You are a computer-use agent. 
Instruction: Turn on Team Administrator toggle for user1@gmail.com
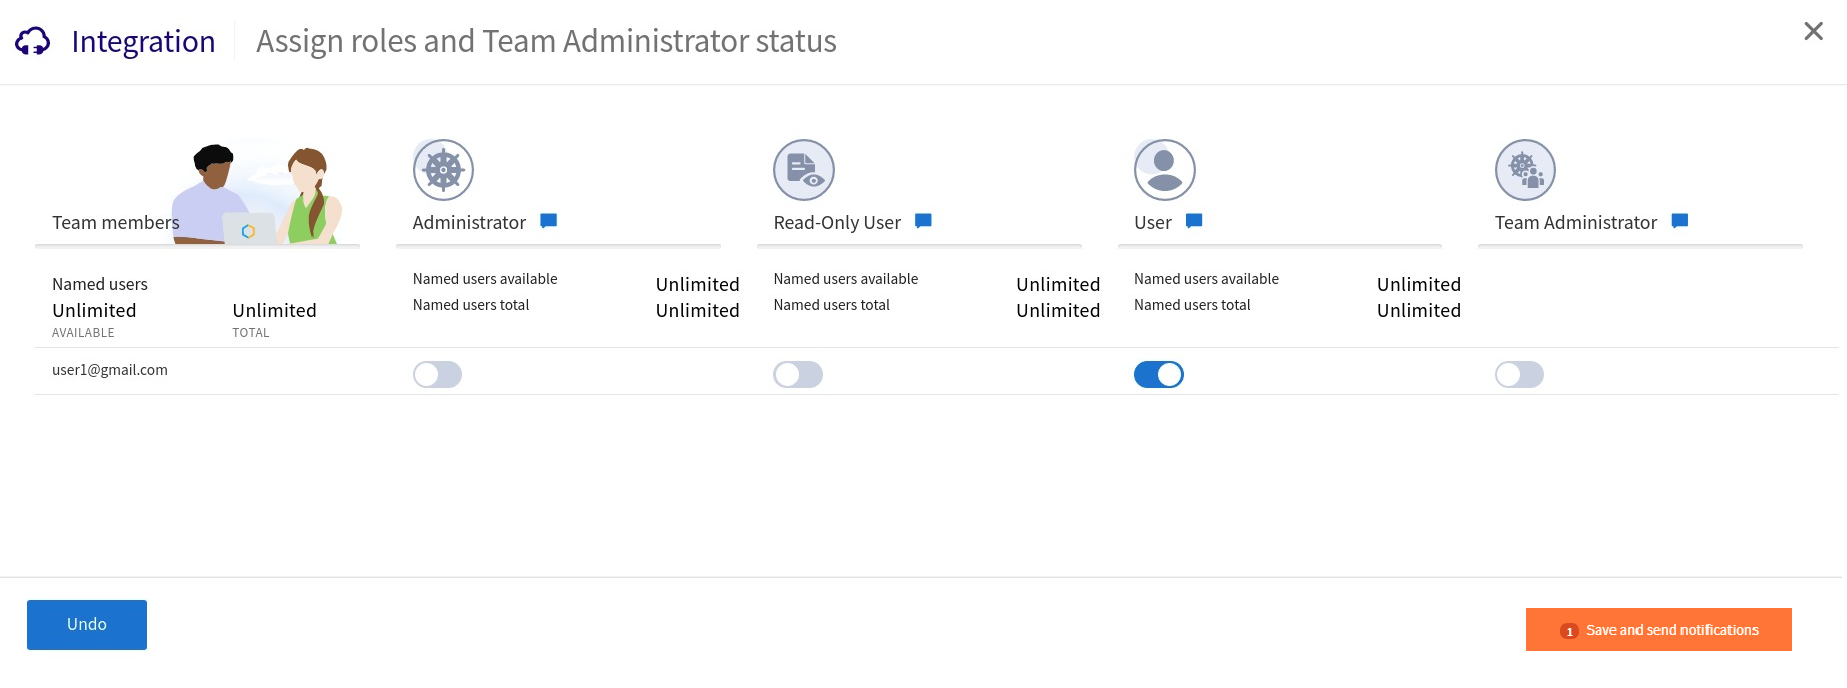[x=1519, y=375]
